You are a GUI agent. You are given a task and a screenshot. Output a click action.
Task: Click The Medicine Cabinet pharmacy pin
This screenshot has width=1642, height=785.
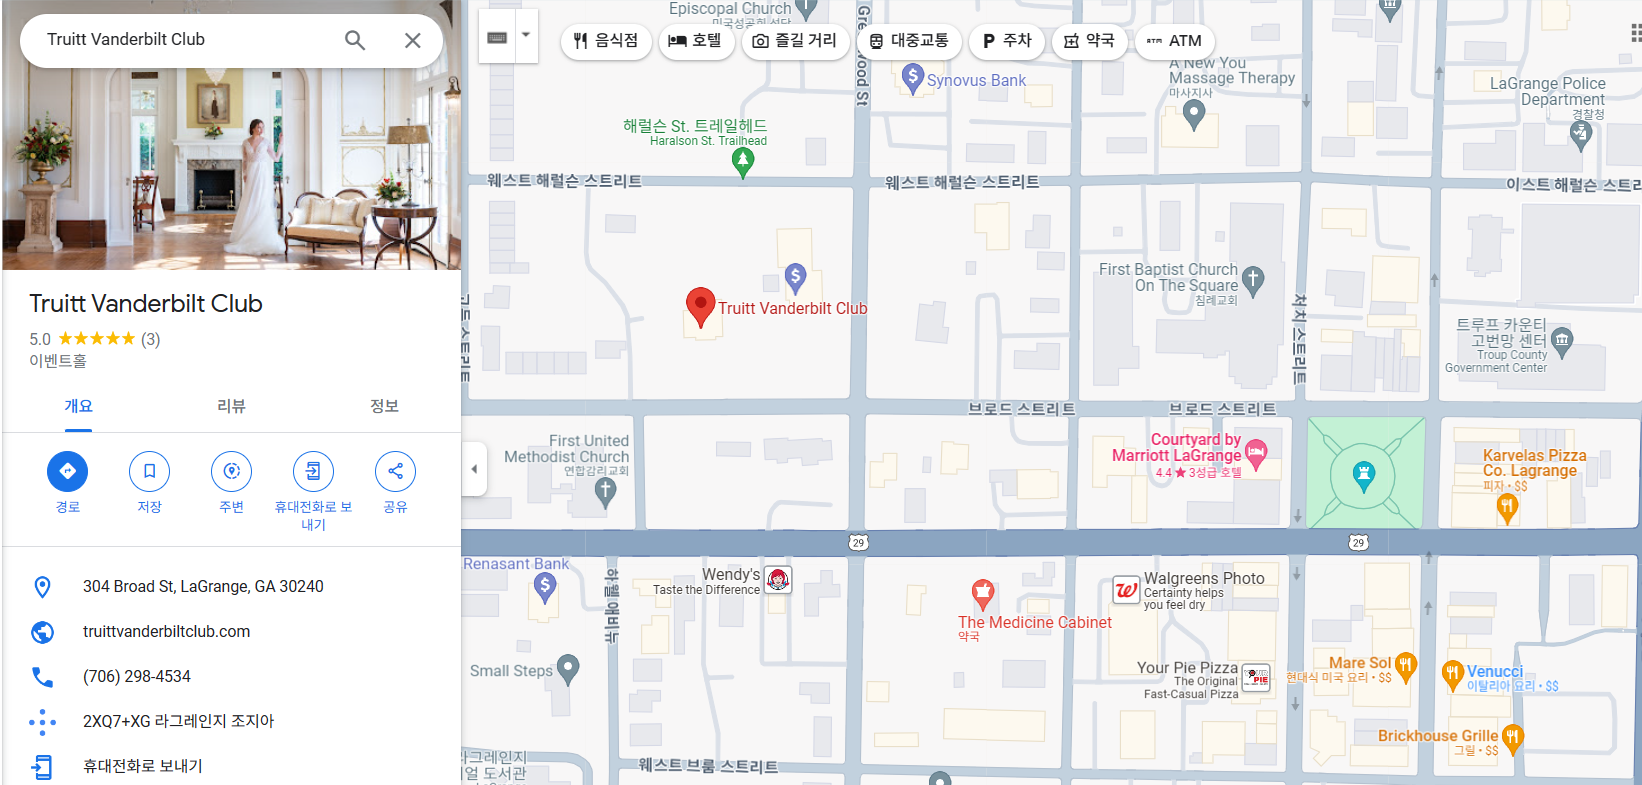tap(983, 595)
